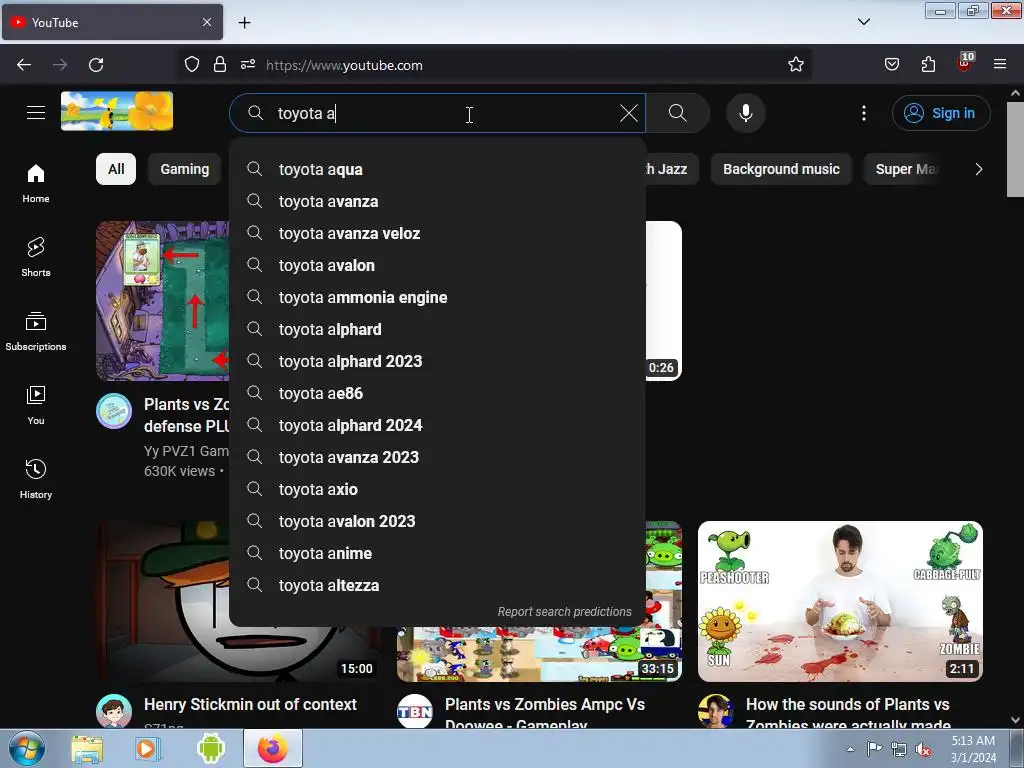View site security padlock info
Screen dimensions: 1024x768
coord(219,65)
